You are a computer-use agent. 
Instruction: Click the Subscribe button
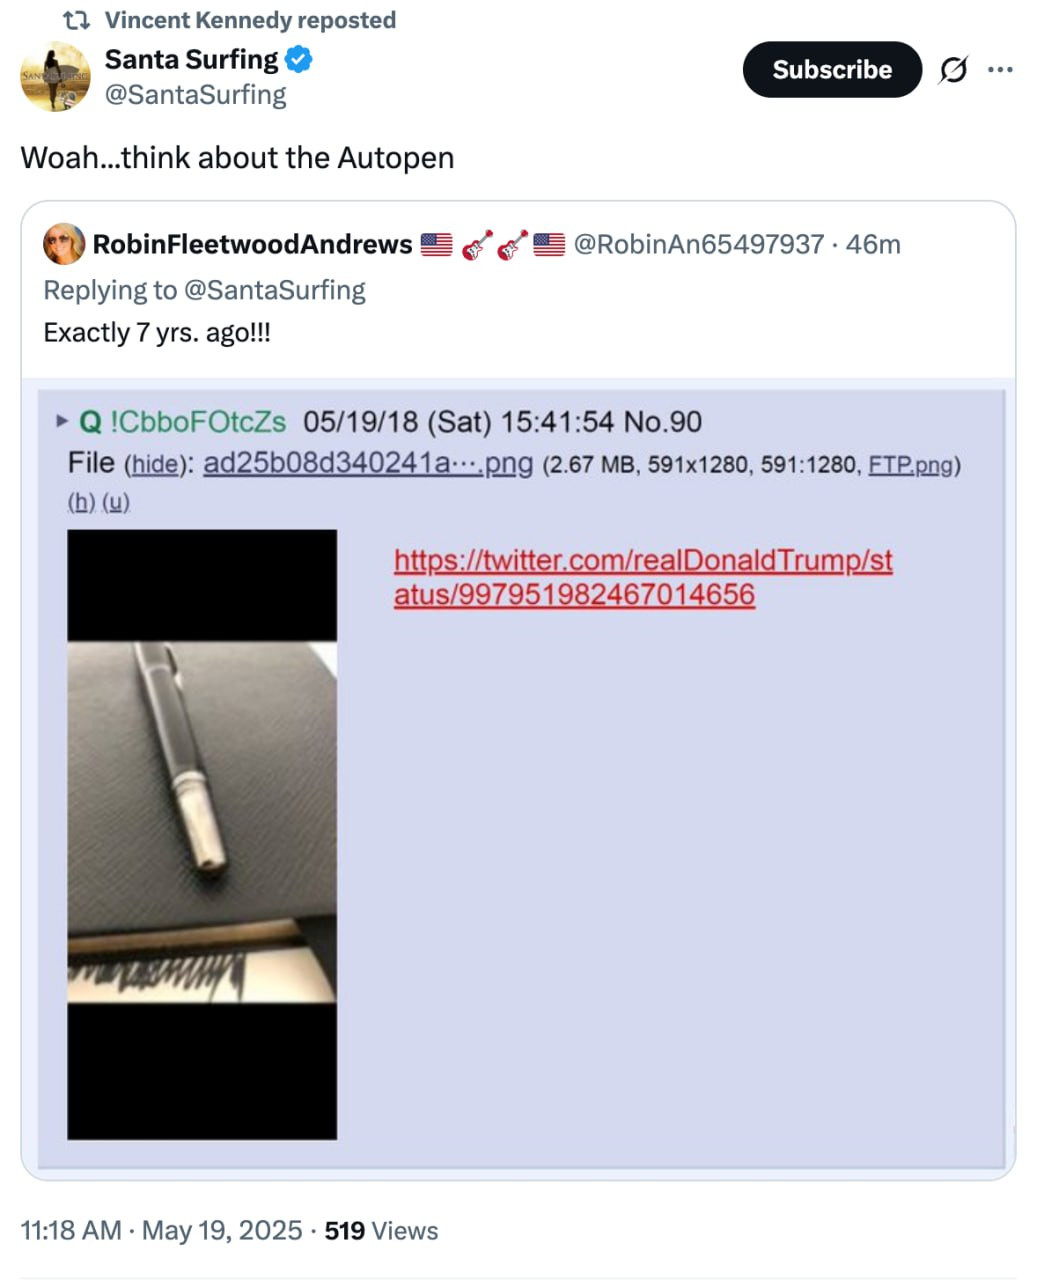tap(832, 70)
